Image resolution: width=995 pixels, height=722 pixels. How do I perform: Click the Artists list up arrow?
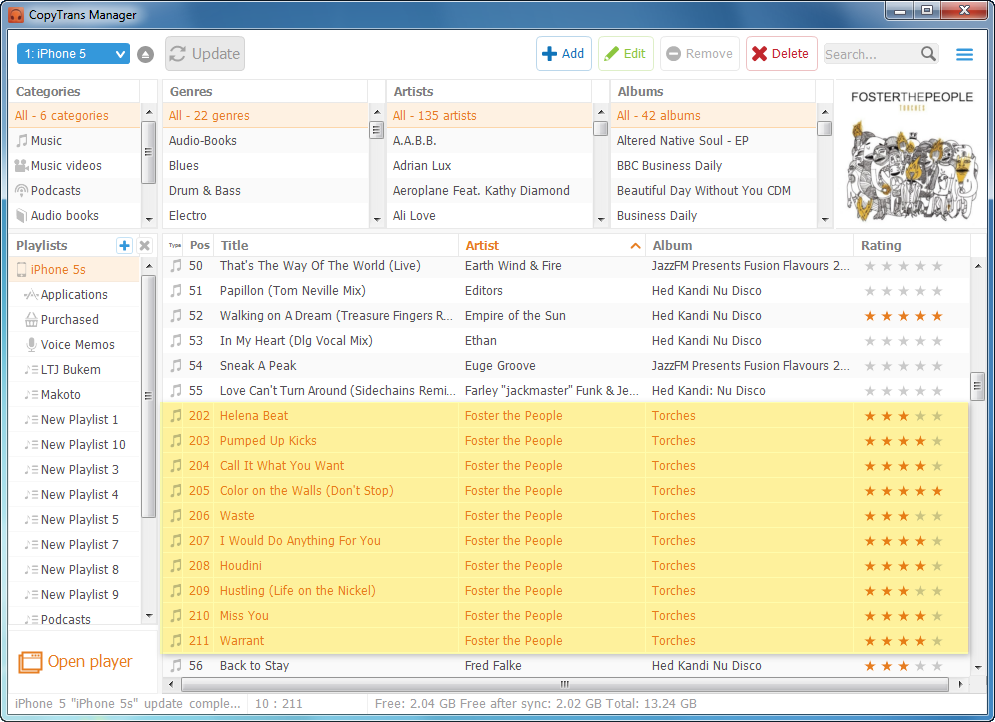pyautogui.click(x=601, y=112)
